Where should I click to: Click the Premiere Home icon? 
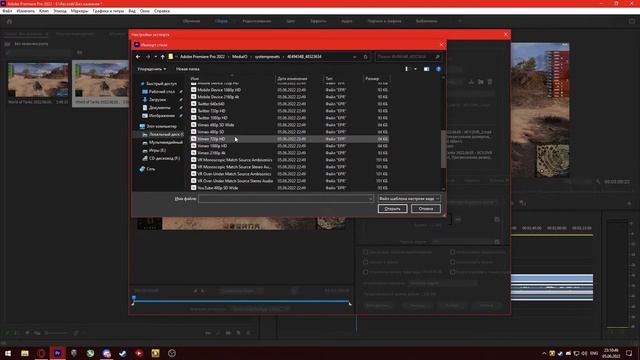(x=9, y=21)
